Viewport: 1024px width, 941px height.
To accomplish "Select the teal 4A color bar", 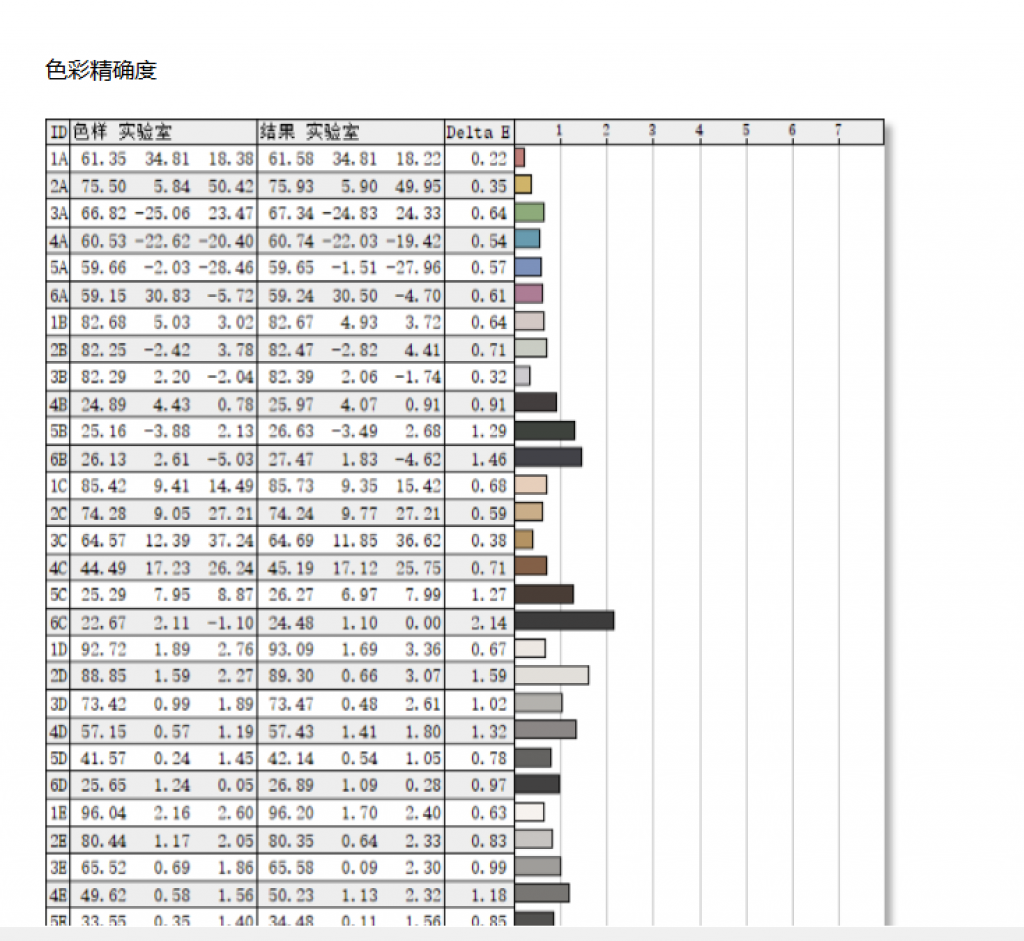I will 527,239.
